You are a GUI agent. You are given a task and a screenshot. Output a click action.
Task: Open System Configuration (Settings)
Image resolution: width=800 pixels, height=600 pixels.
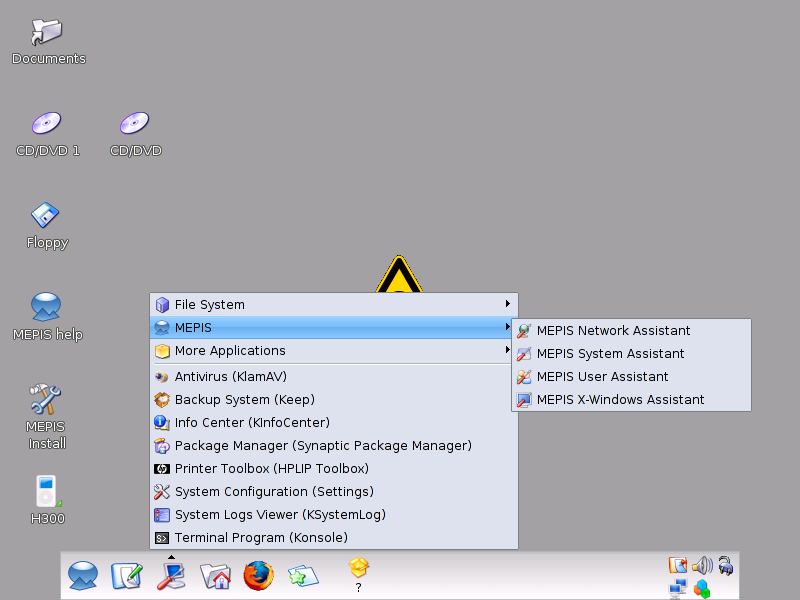pos(334,492)
